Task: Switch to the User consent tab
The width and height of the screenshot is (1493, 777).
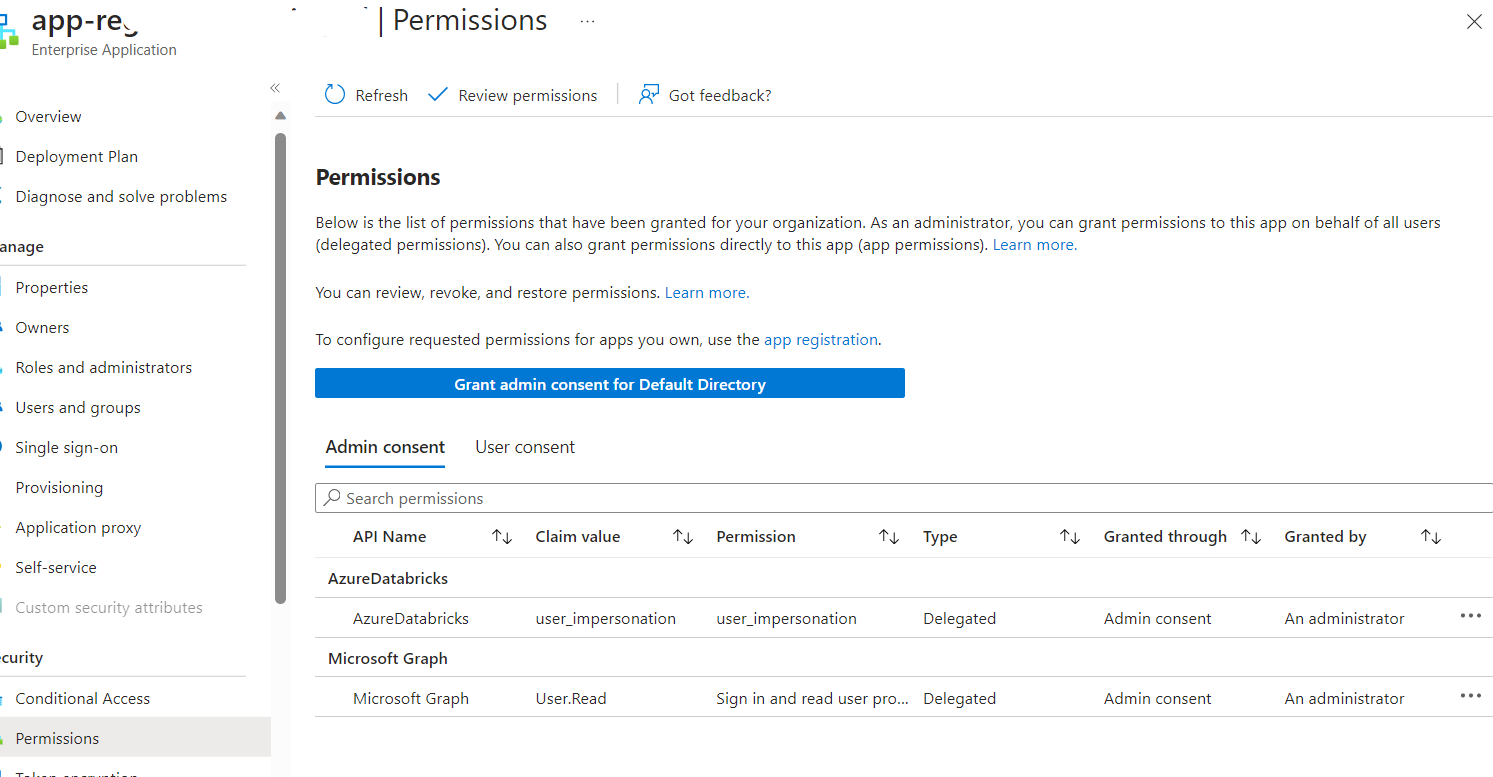Action: (x=525, y=447)
